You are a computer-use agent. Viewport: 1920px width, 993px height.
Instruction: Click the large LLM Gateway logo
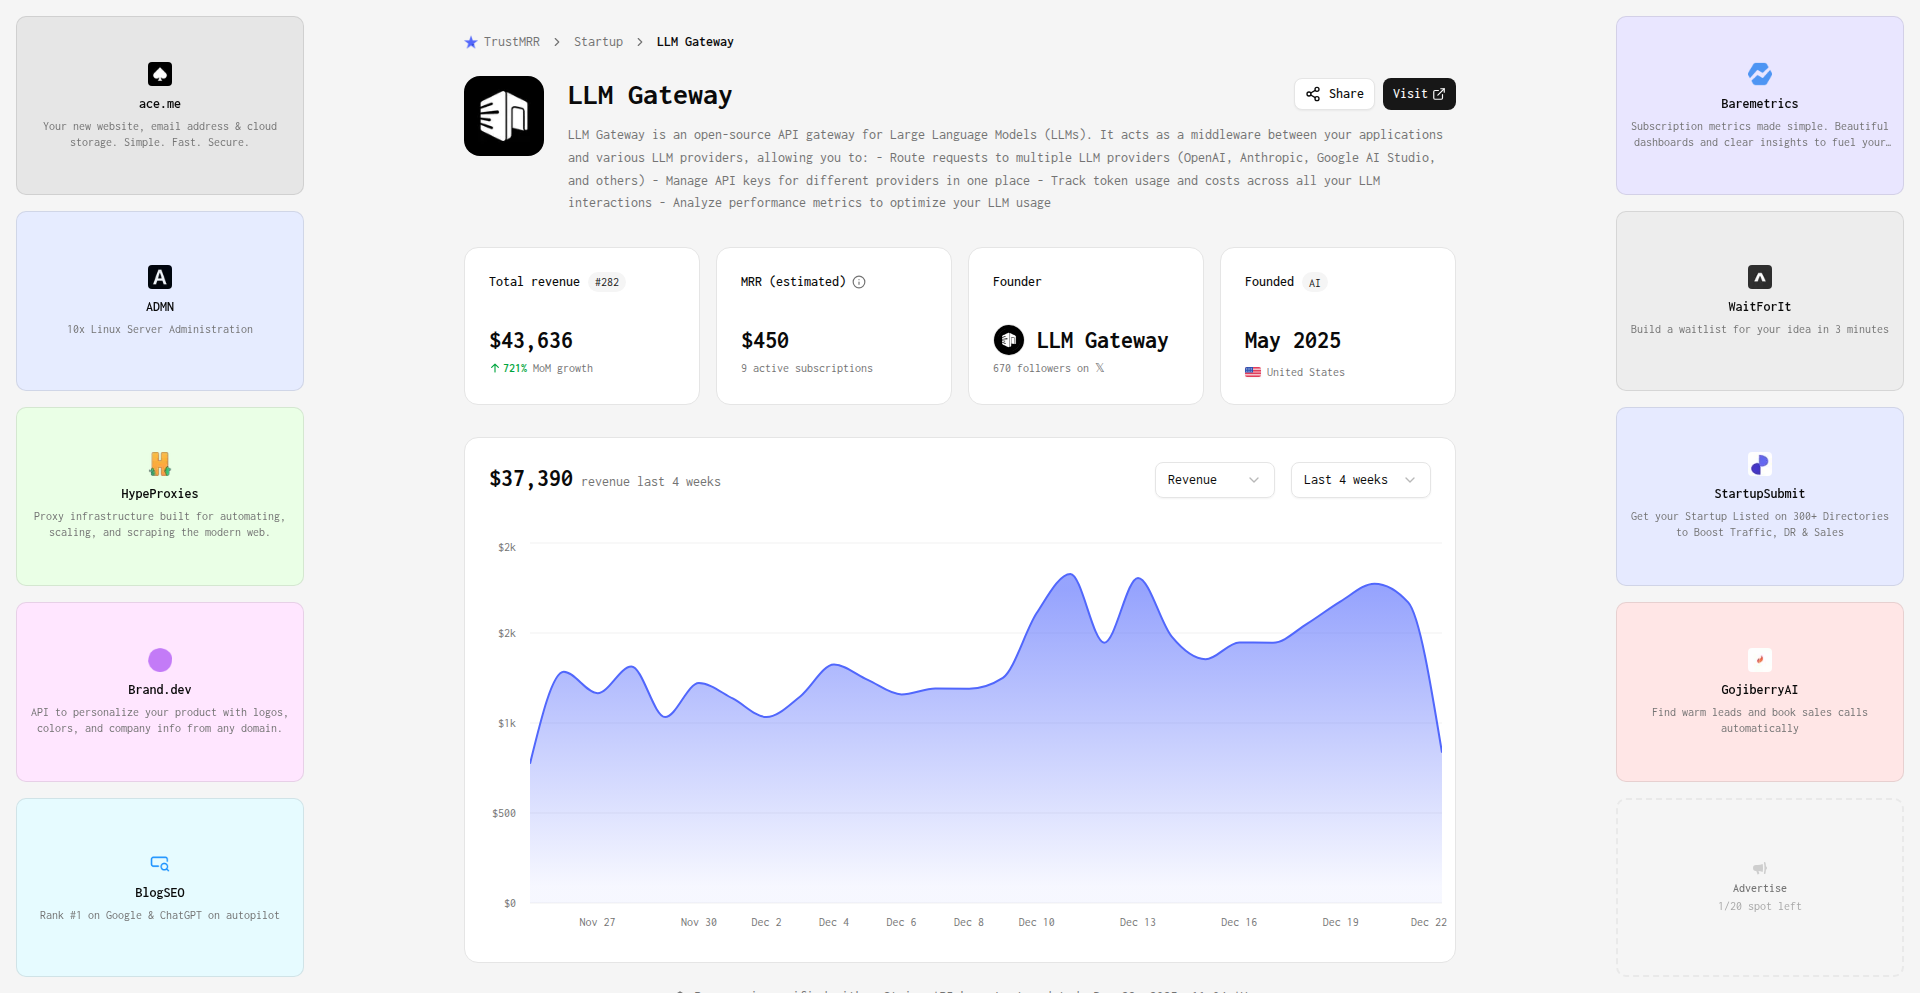click(504, 116)
